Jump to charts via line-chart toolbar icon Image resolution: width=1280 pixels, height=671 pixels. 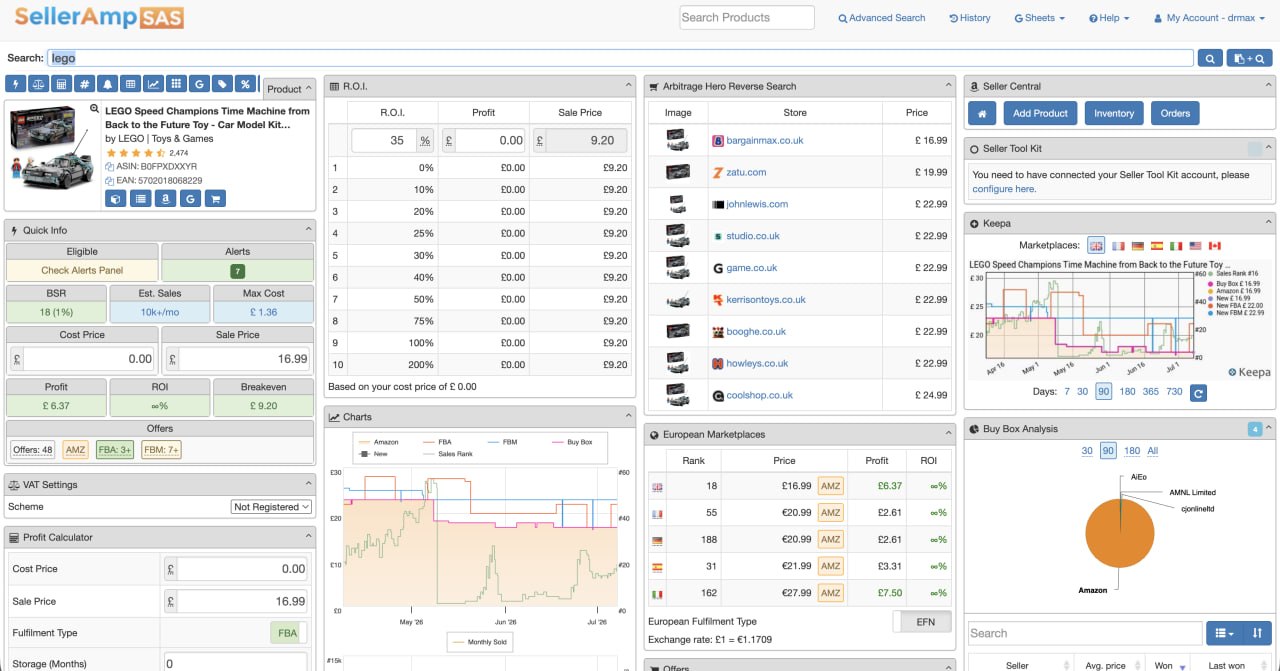click(x=154, y=84)
